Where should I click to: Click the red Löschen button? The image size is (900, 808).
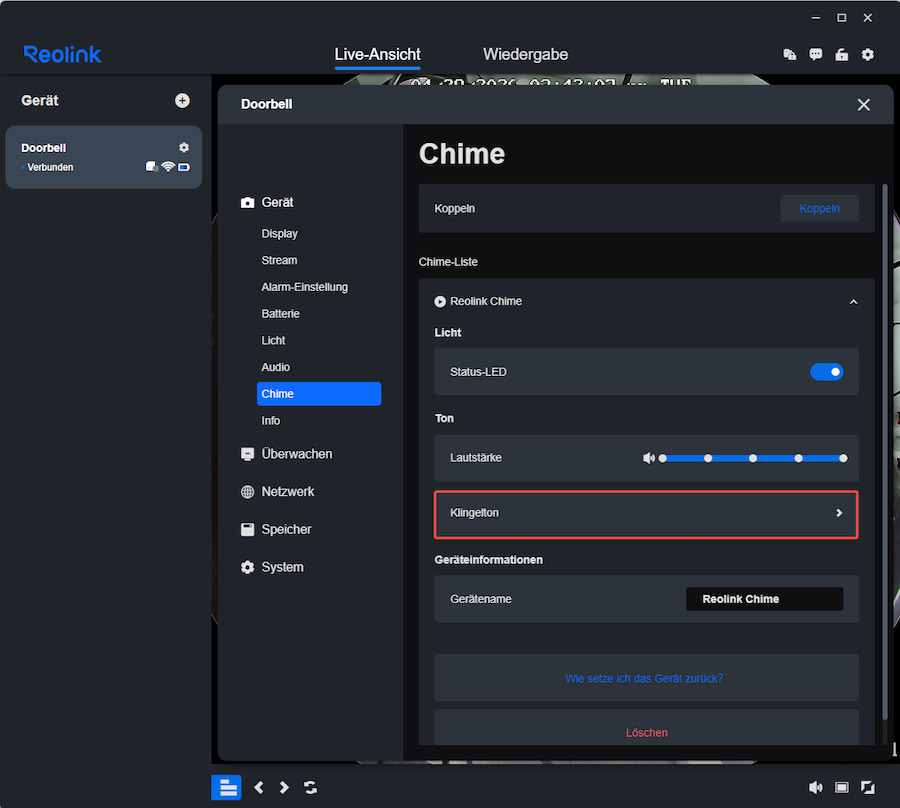tap(646, 733)
